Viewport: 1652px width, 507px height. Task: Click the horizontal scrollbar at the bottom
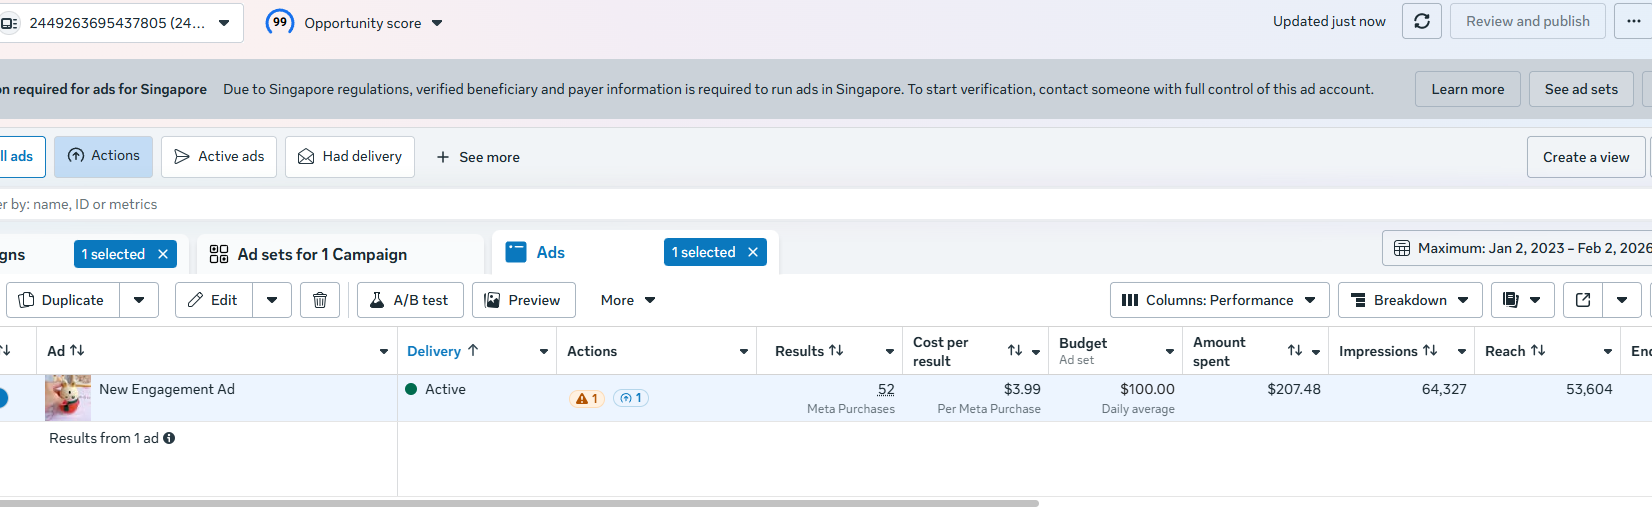coord(520,503)
